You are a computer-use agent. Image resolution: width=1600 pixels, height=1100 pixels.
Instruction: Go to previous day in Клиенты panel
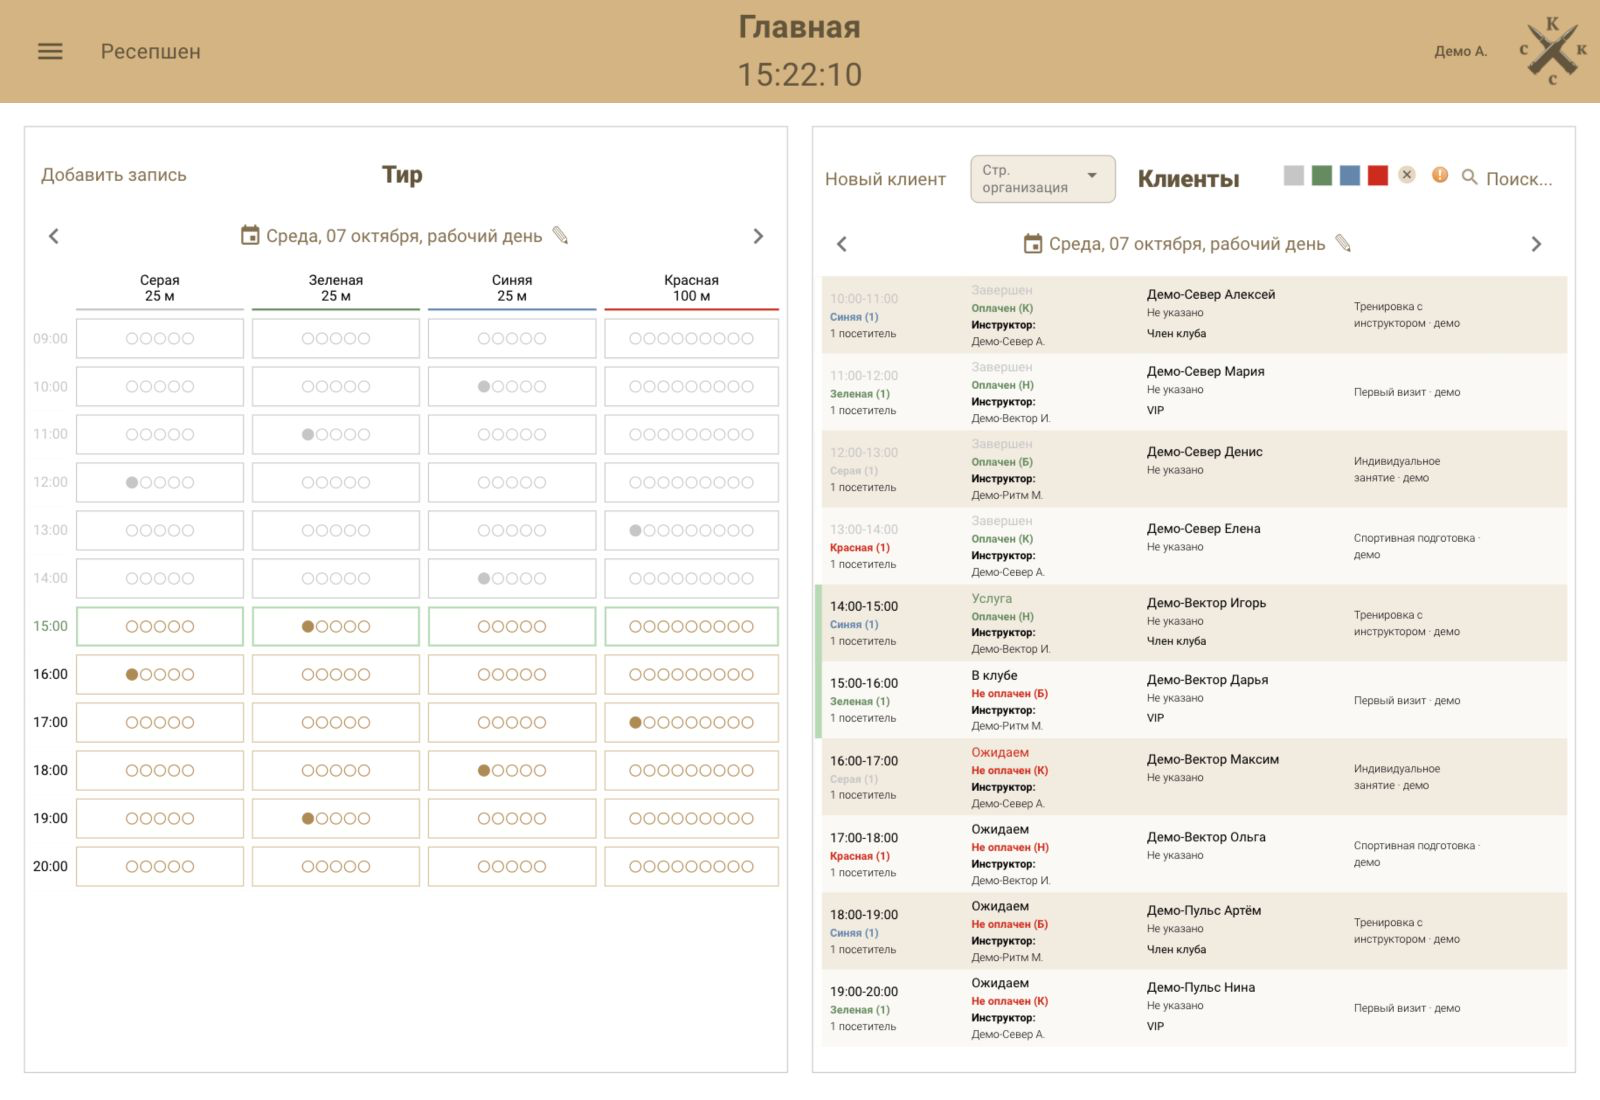coord(842,244)
